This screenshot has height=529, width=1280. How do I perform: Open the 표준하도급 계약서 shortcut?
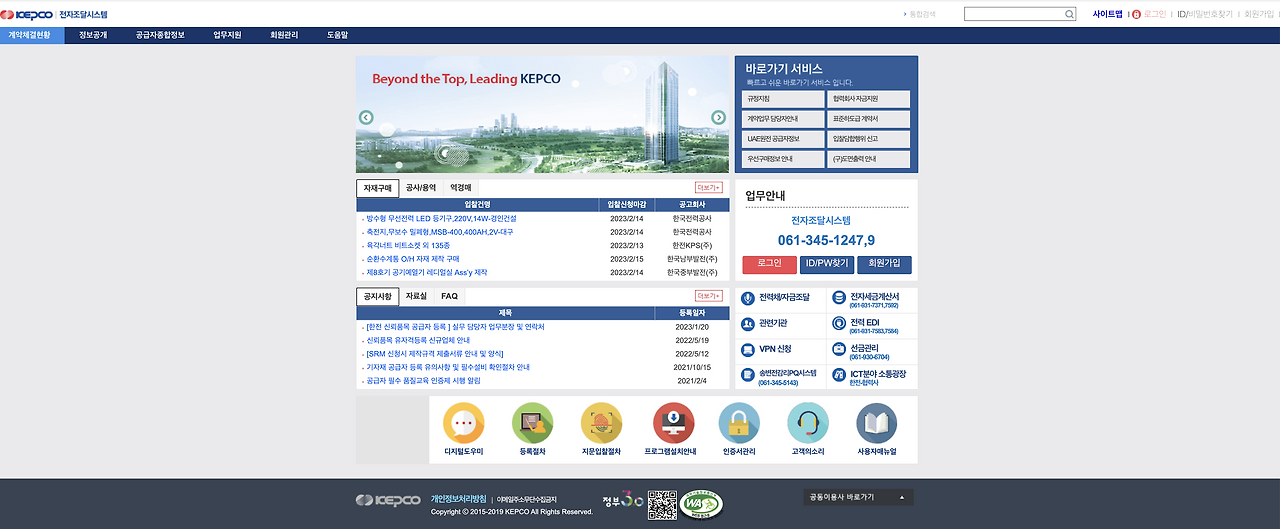(869, 119)
